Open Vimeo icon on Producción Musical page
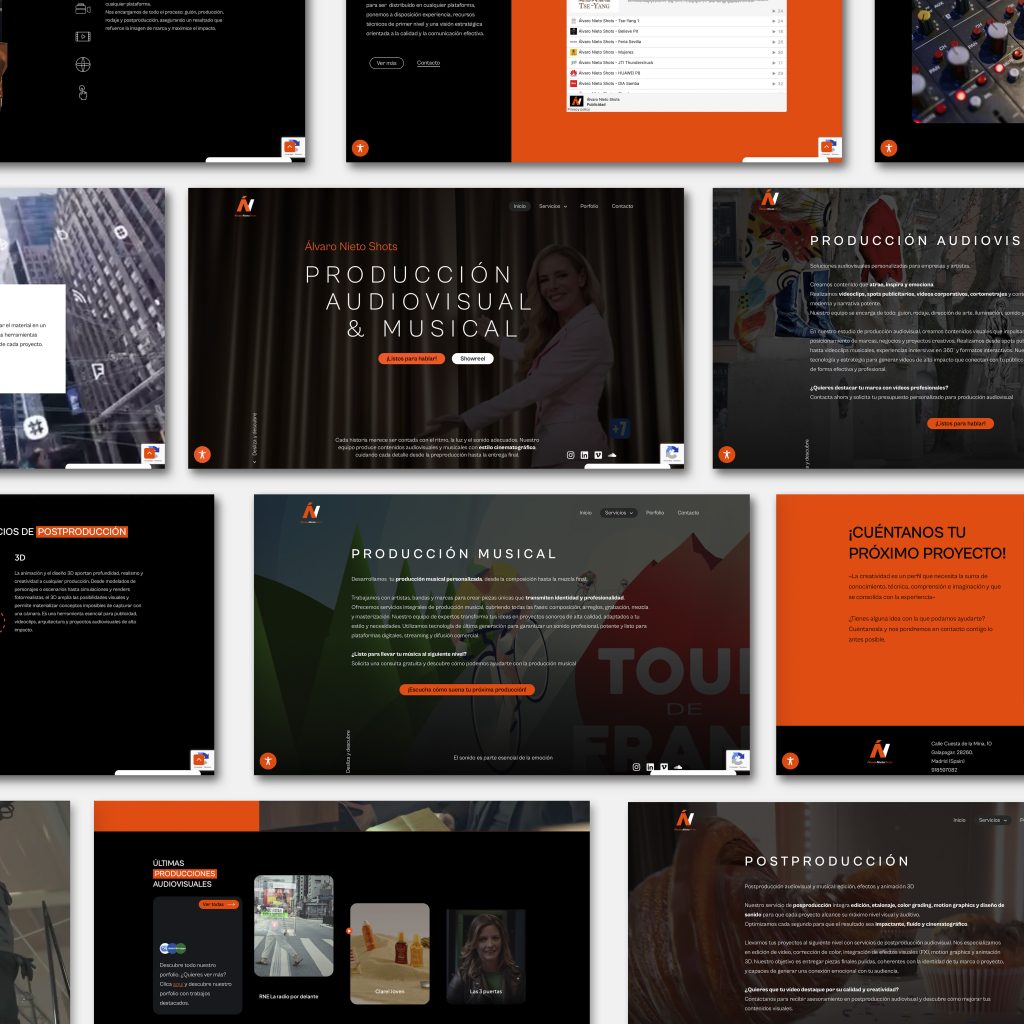1024x1024 pixels. (664, 767)
